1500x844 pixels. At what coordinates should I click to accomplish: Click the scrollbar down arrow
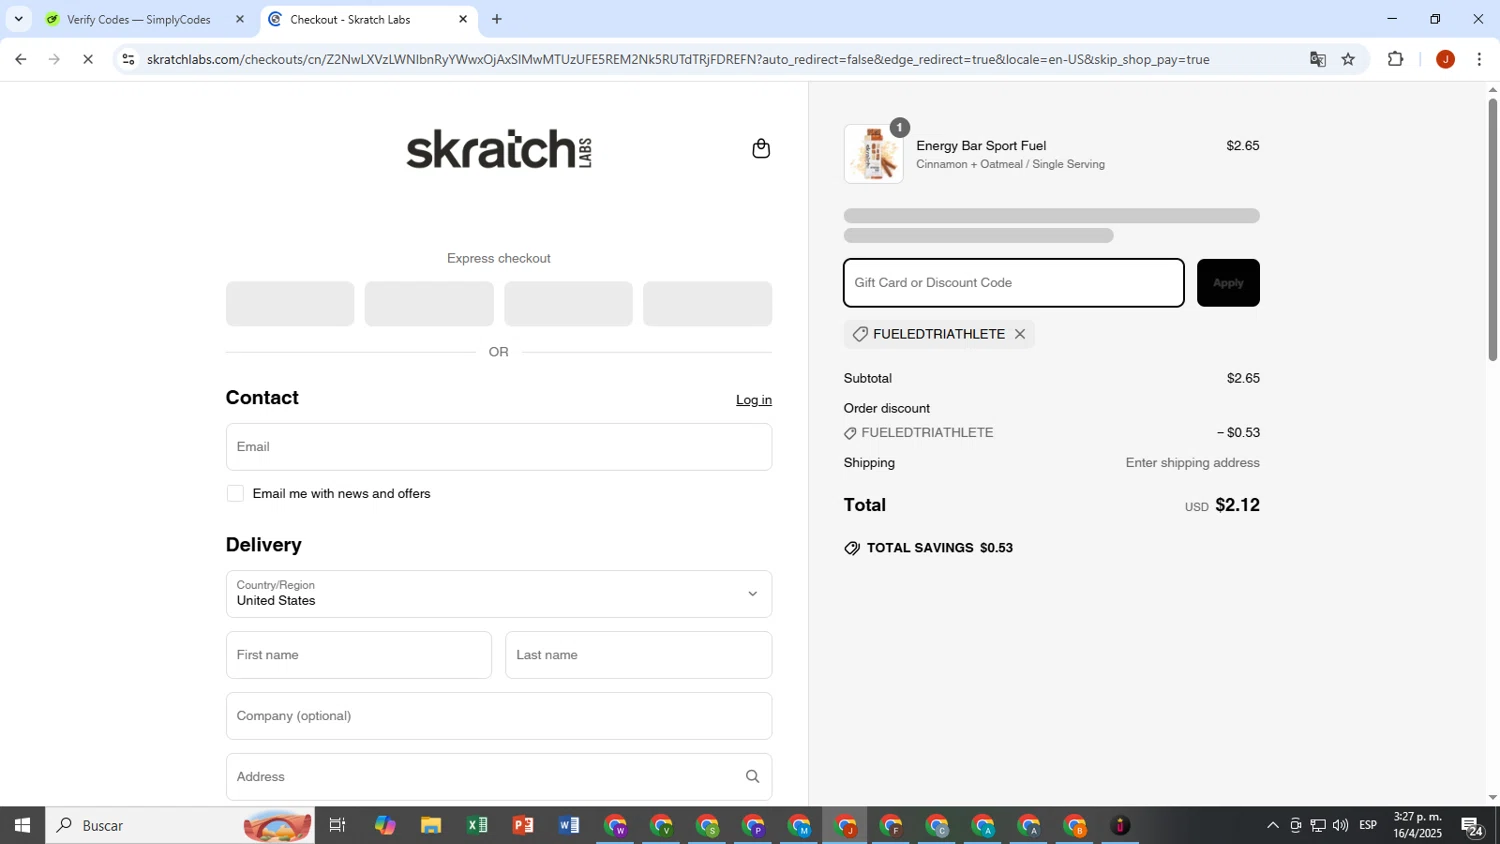click(1493, 798)
